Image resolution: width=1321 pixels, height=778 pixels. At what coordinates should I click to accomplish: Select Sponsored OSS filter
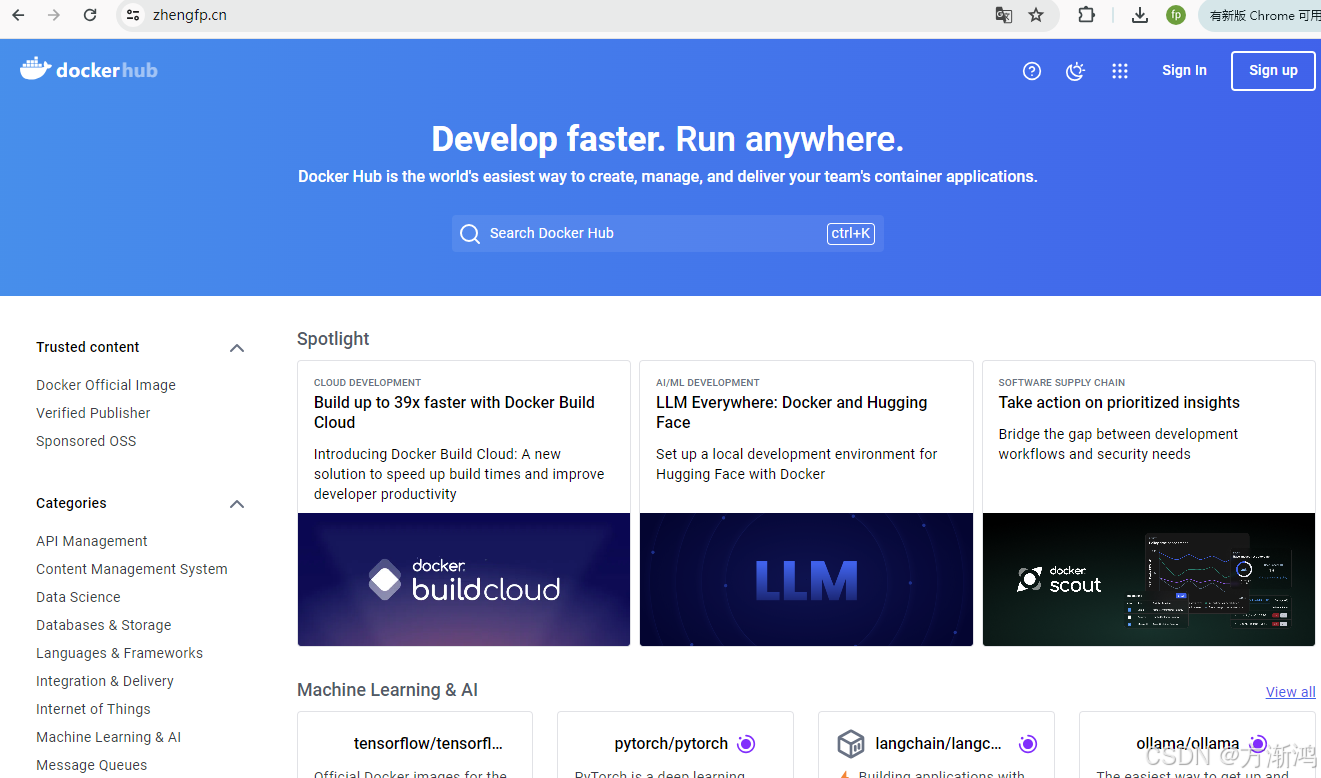click(x=86, y=441)
